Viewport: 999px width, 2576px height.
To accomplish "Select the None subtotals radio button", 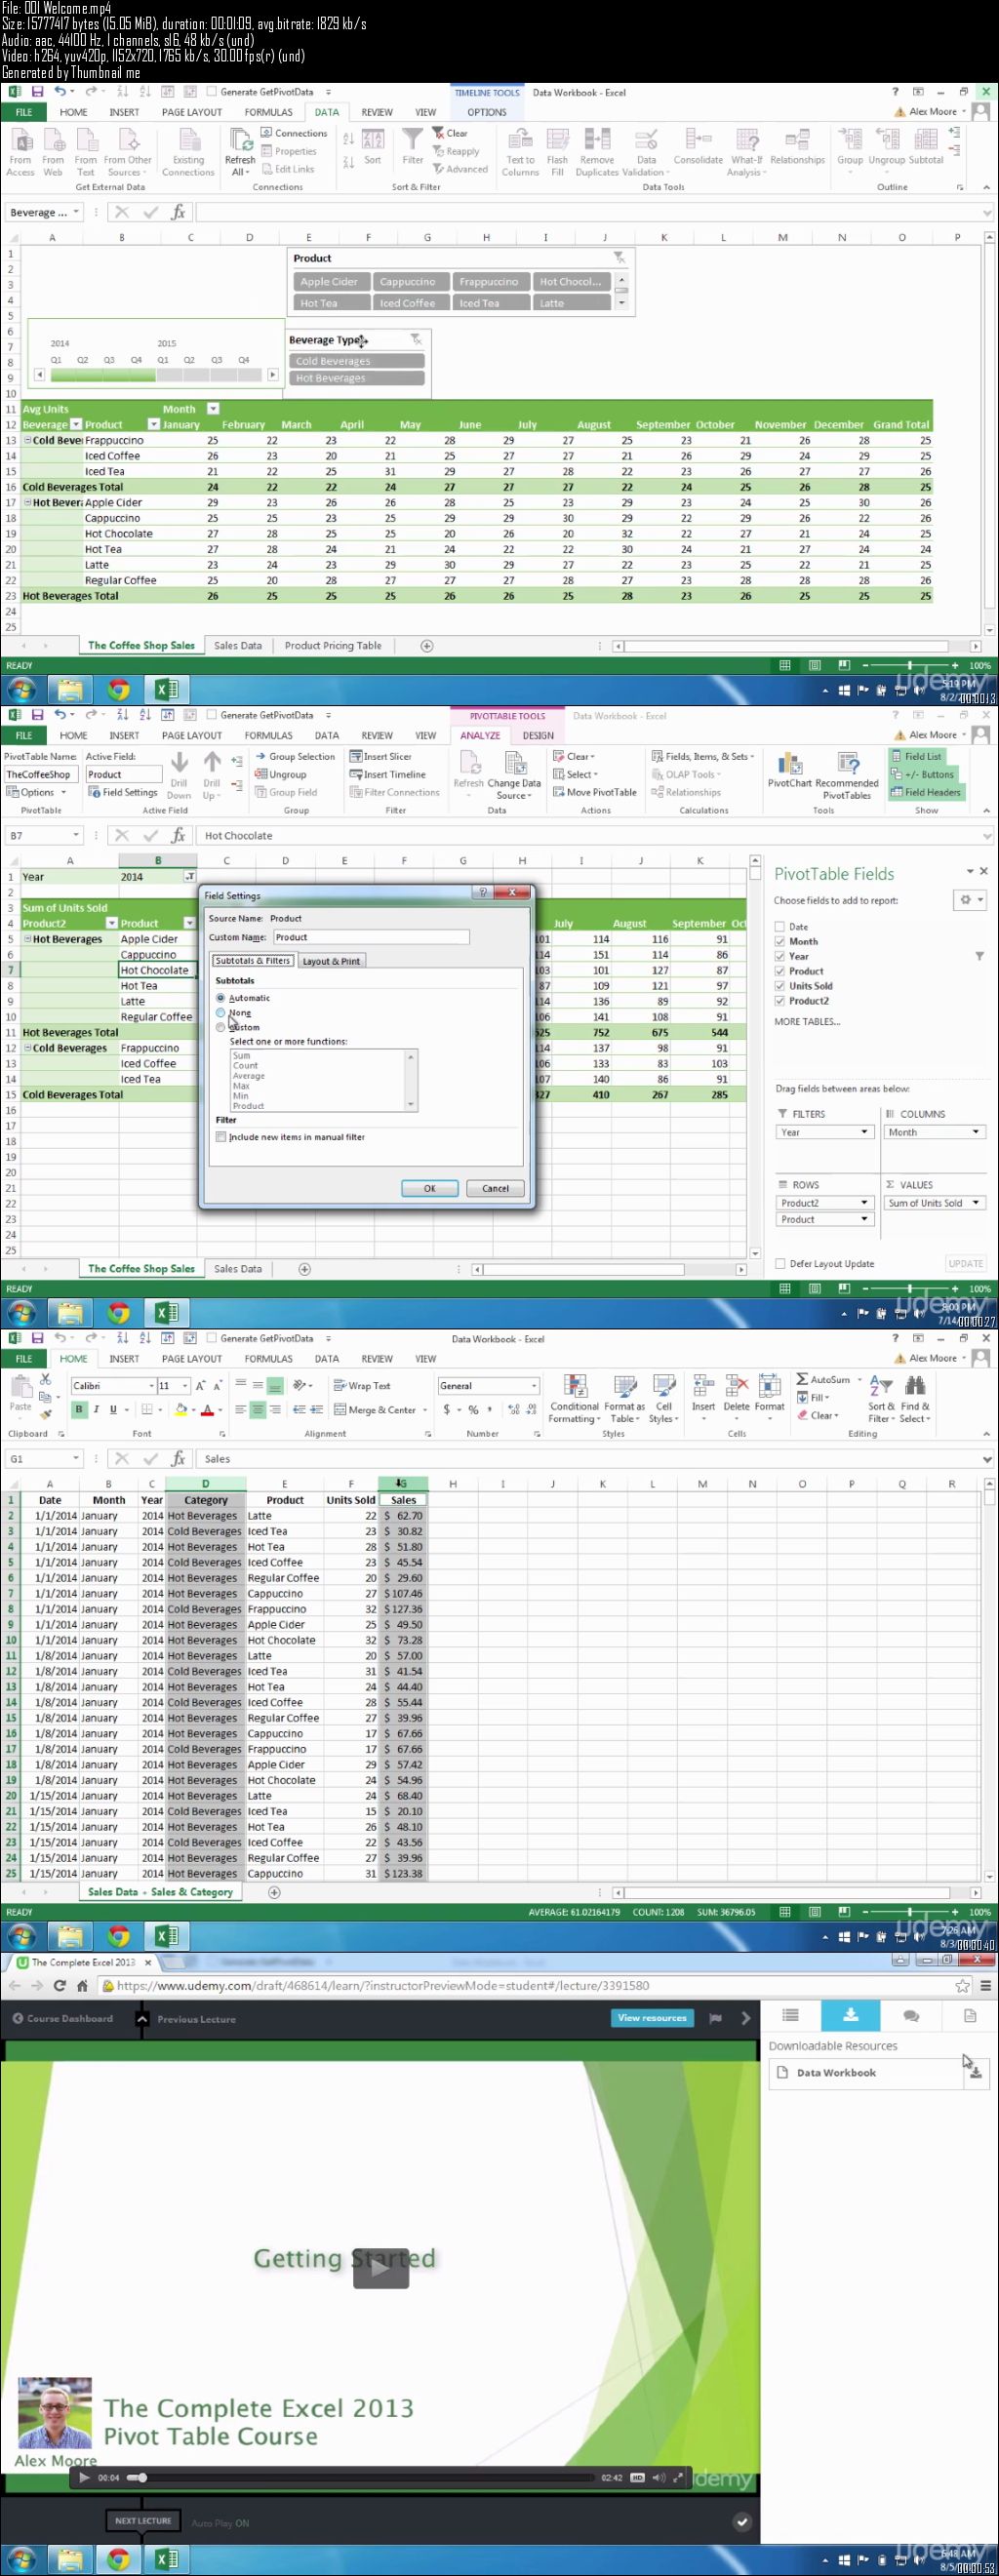I will click(x=221, y=1012).
